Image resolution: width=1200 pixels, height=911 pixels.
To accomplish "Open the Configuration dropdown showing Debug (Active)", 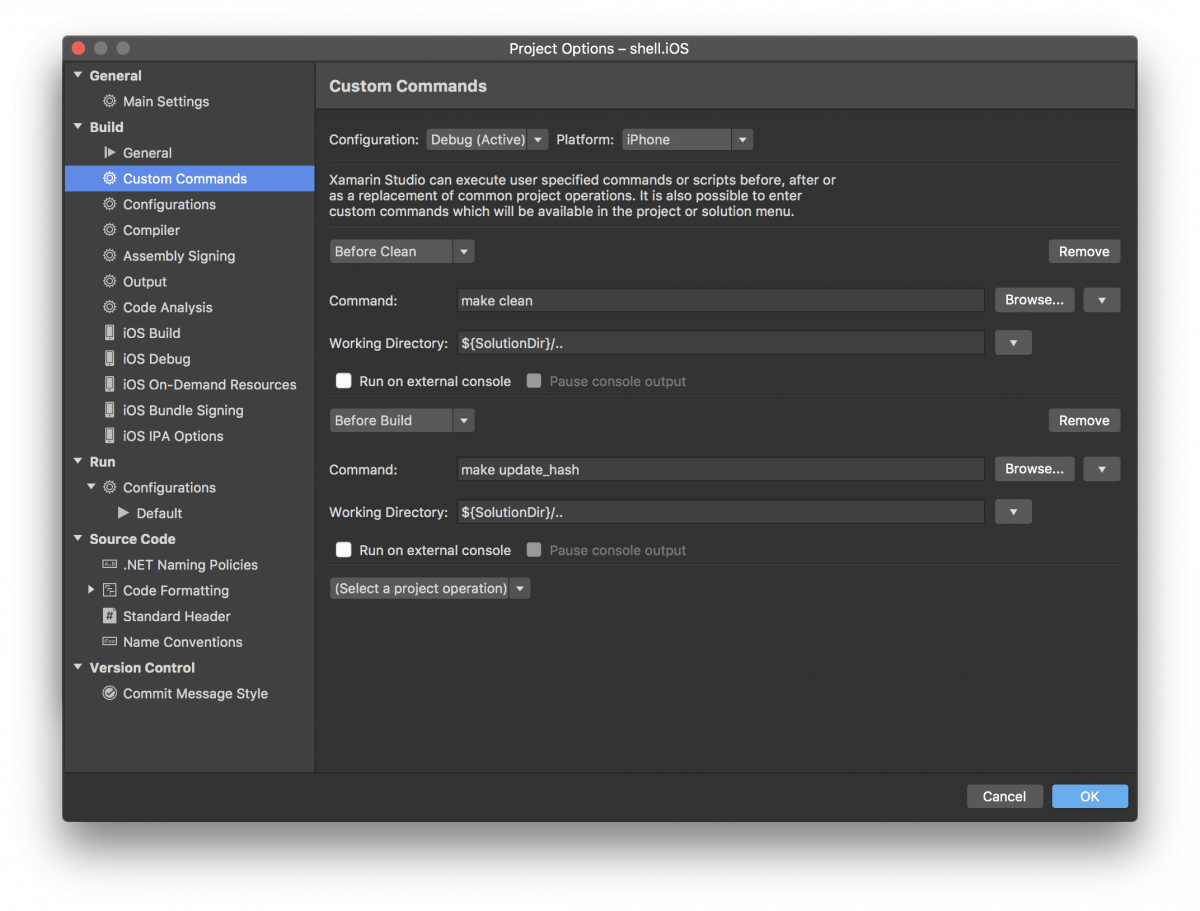I will pyautogui.click(x=487, y=139).
